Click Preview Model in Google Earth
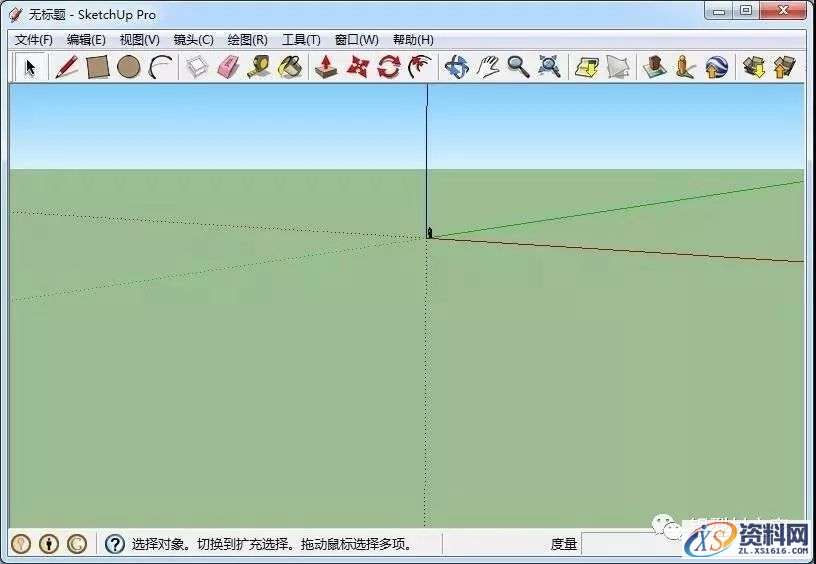The image size is (816, 564). click(717, 67)
